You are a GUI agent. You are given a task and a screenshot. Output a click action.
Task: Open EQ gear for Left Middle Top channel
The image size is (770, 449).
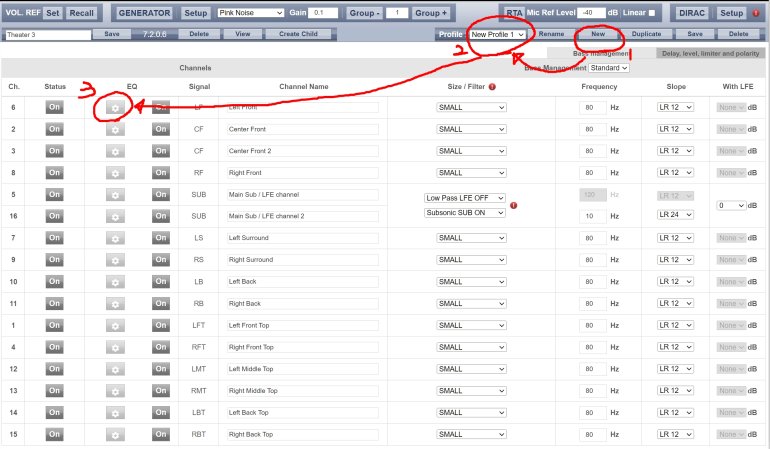(x=115, y=369)
